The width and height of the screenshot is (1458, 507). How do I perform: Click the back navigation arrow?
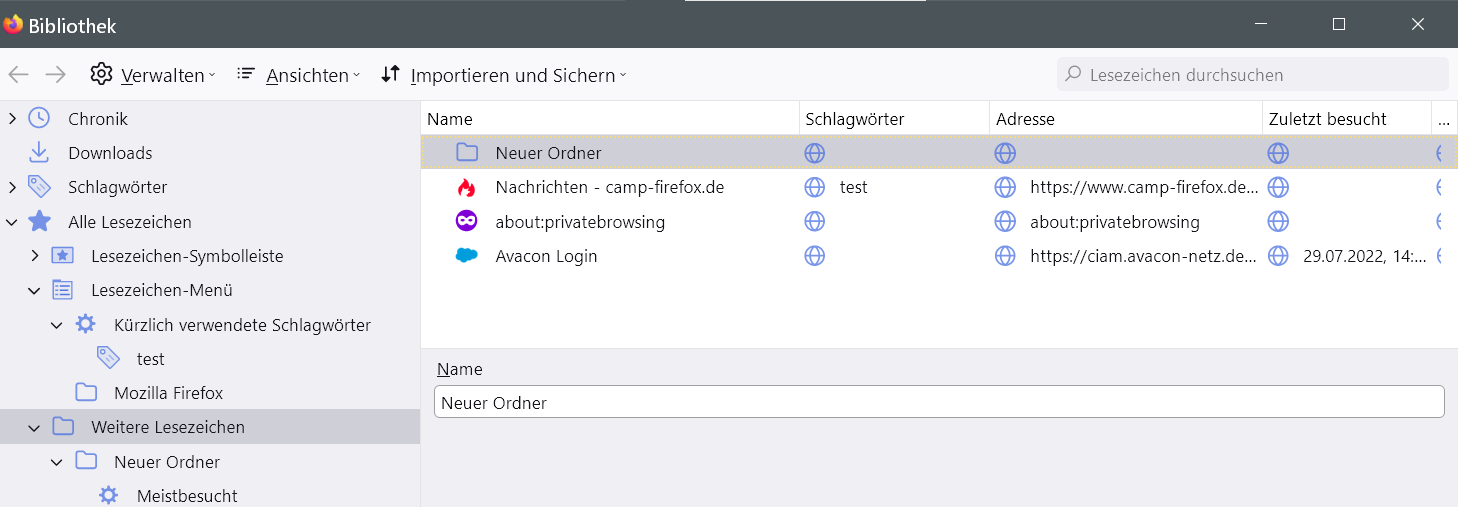[18, 74]
